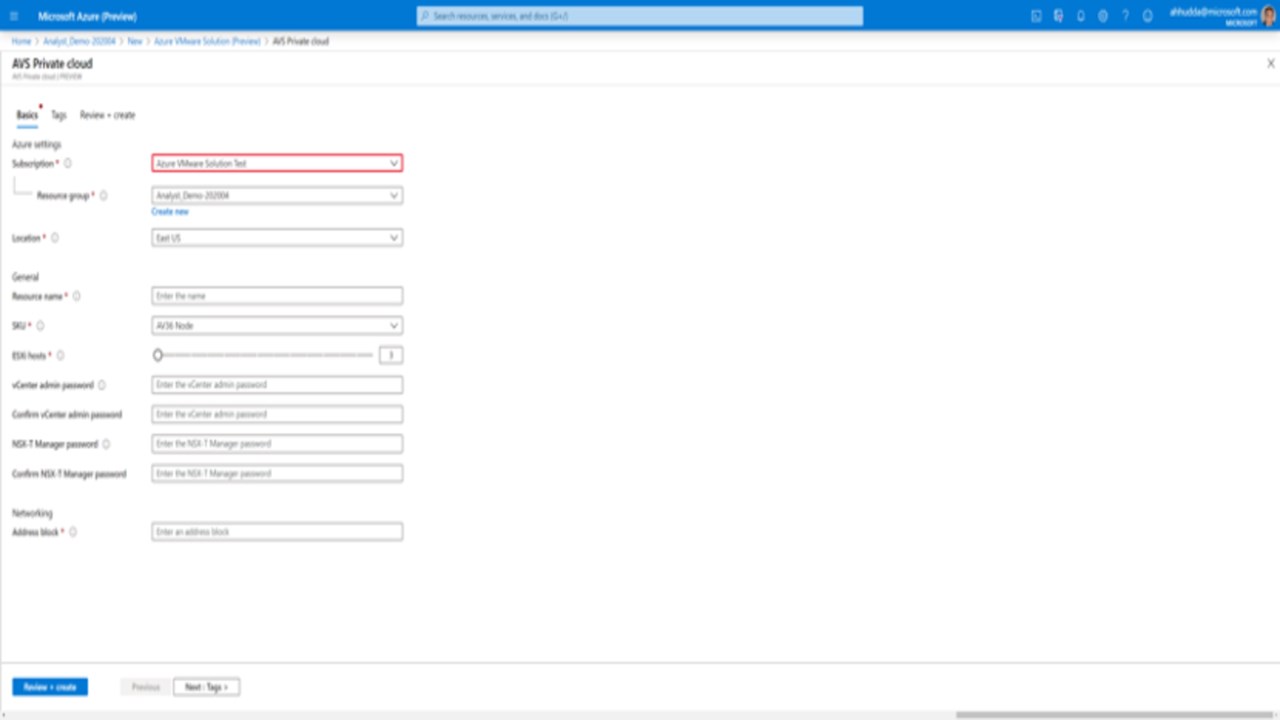Image resolution: width=1280 pixels, height=720 pixels.
Task: Click the ESXi hosts number box
Action: click(x=391, y=355)
